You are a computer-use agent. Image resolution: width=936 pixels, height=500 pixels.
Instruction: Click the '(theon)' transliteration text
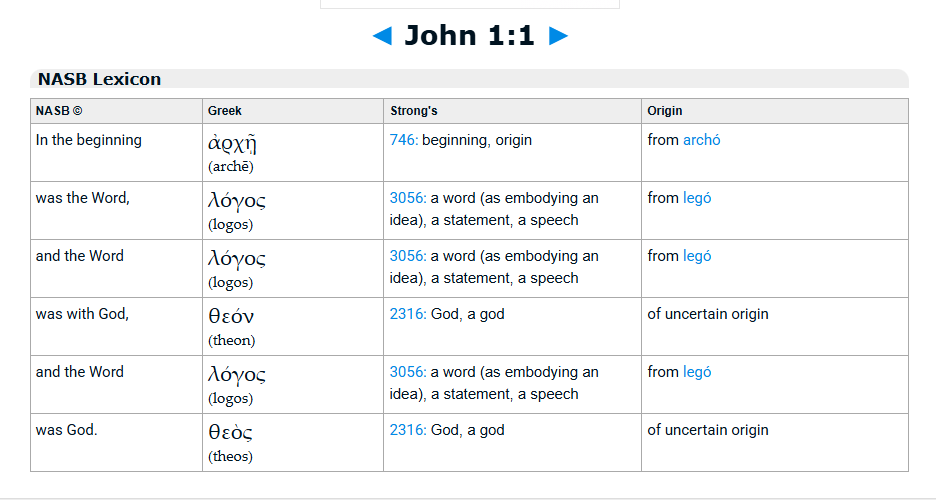pyautogui.click(x=231, y=340)
